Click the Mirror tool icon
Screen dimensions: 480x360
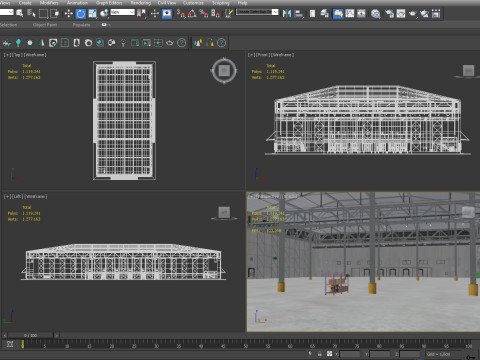pos(287,13)
